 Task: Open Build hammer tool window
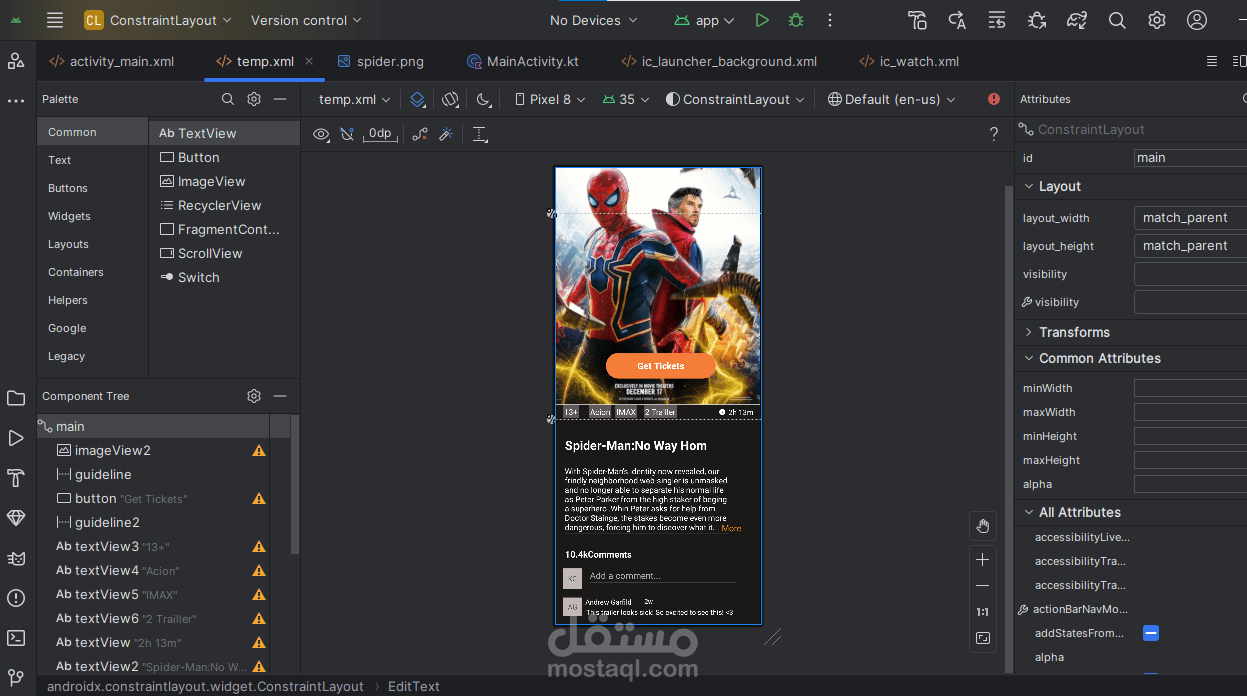pyautogui.click(x=16, y=478)
